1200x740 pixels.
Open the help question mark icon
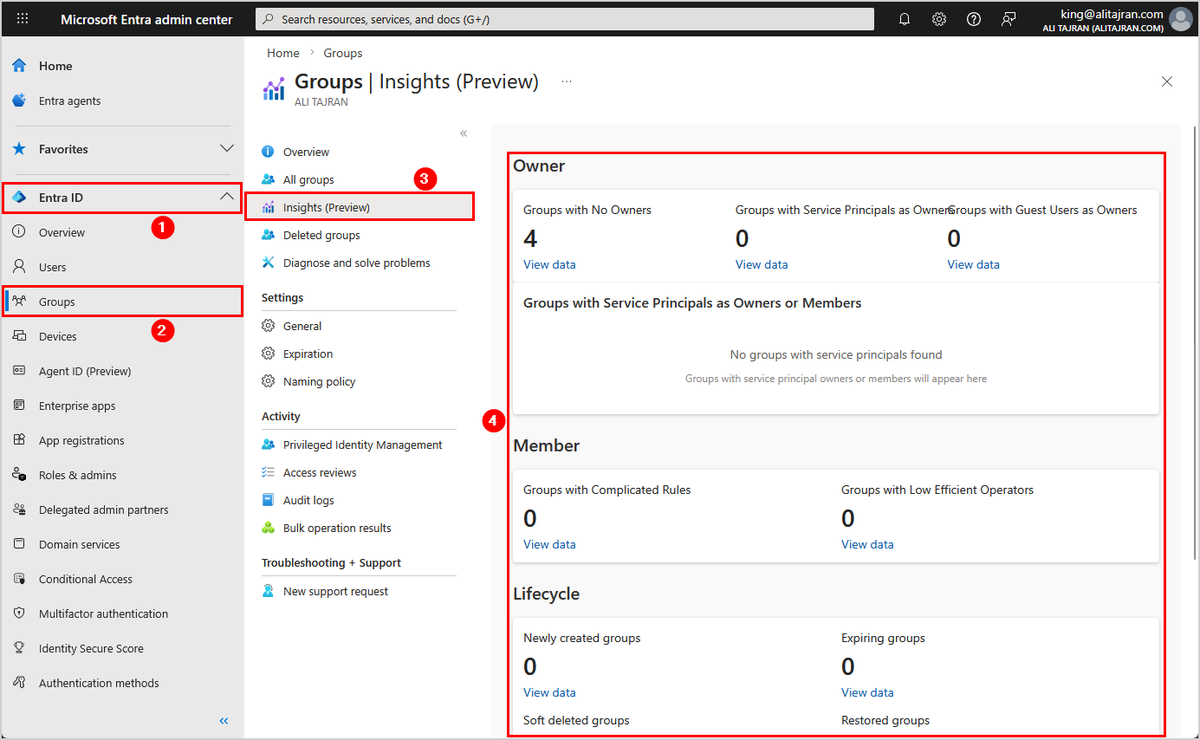pyautogui.click(x=974, y=19)
